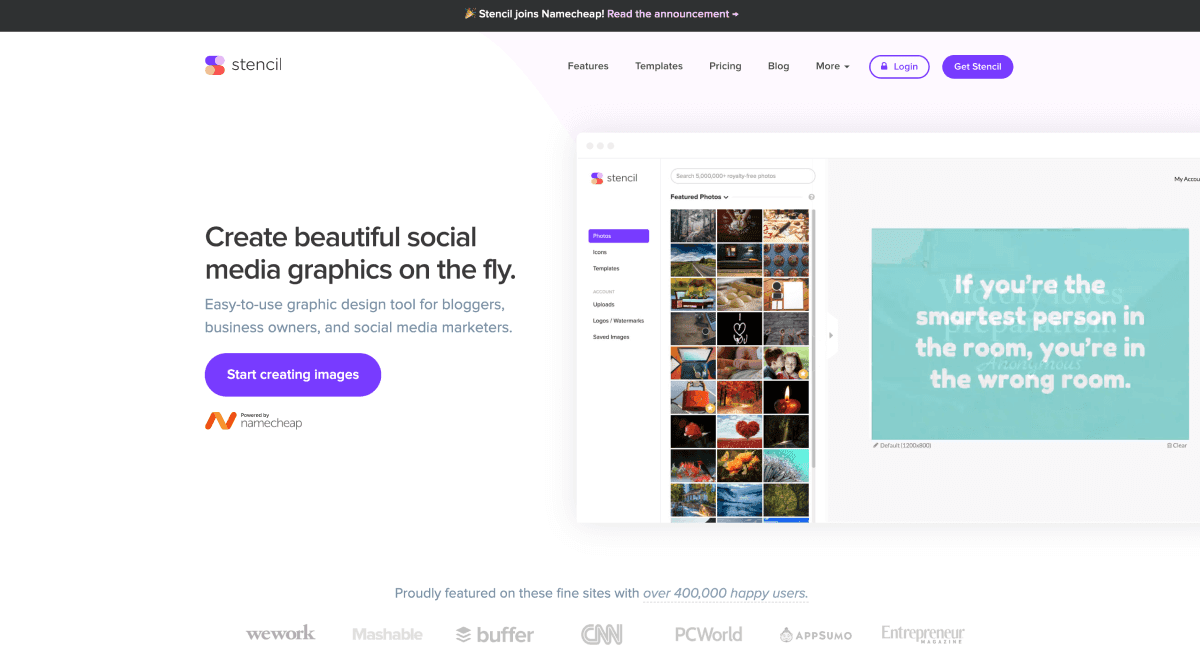1200x664 pixels.
Task: Click the Stencil logo inside the app preview
Action: [613, 178]
